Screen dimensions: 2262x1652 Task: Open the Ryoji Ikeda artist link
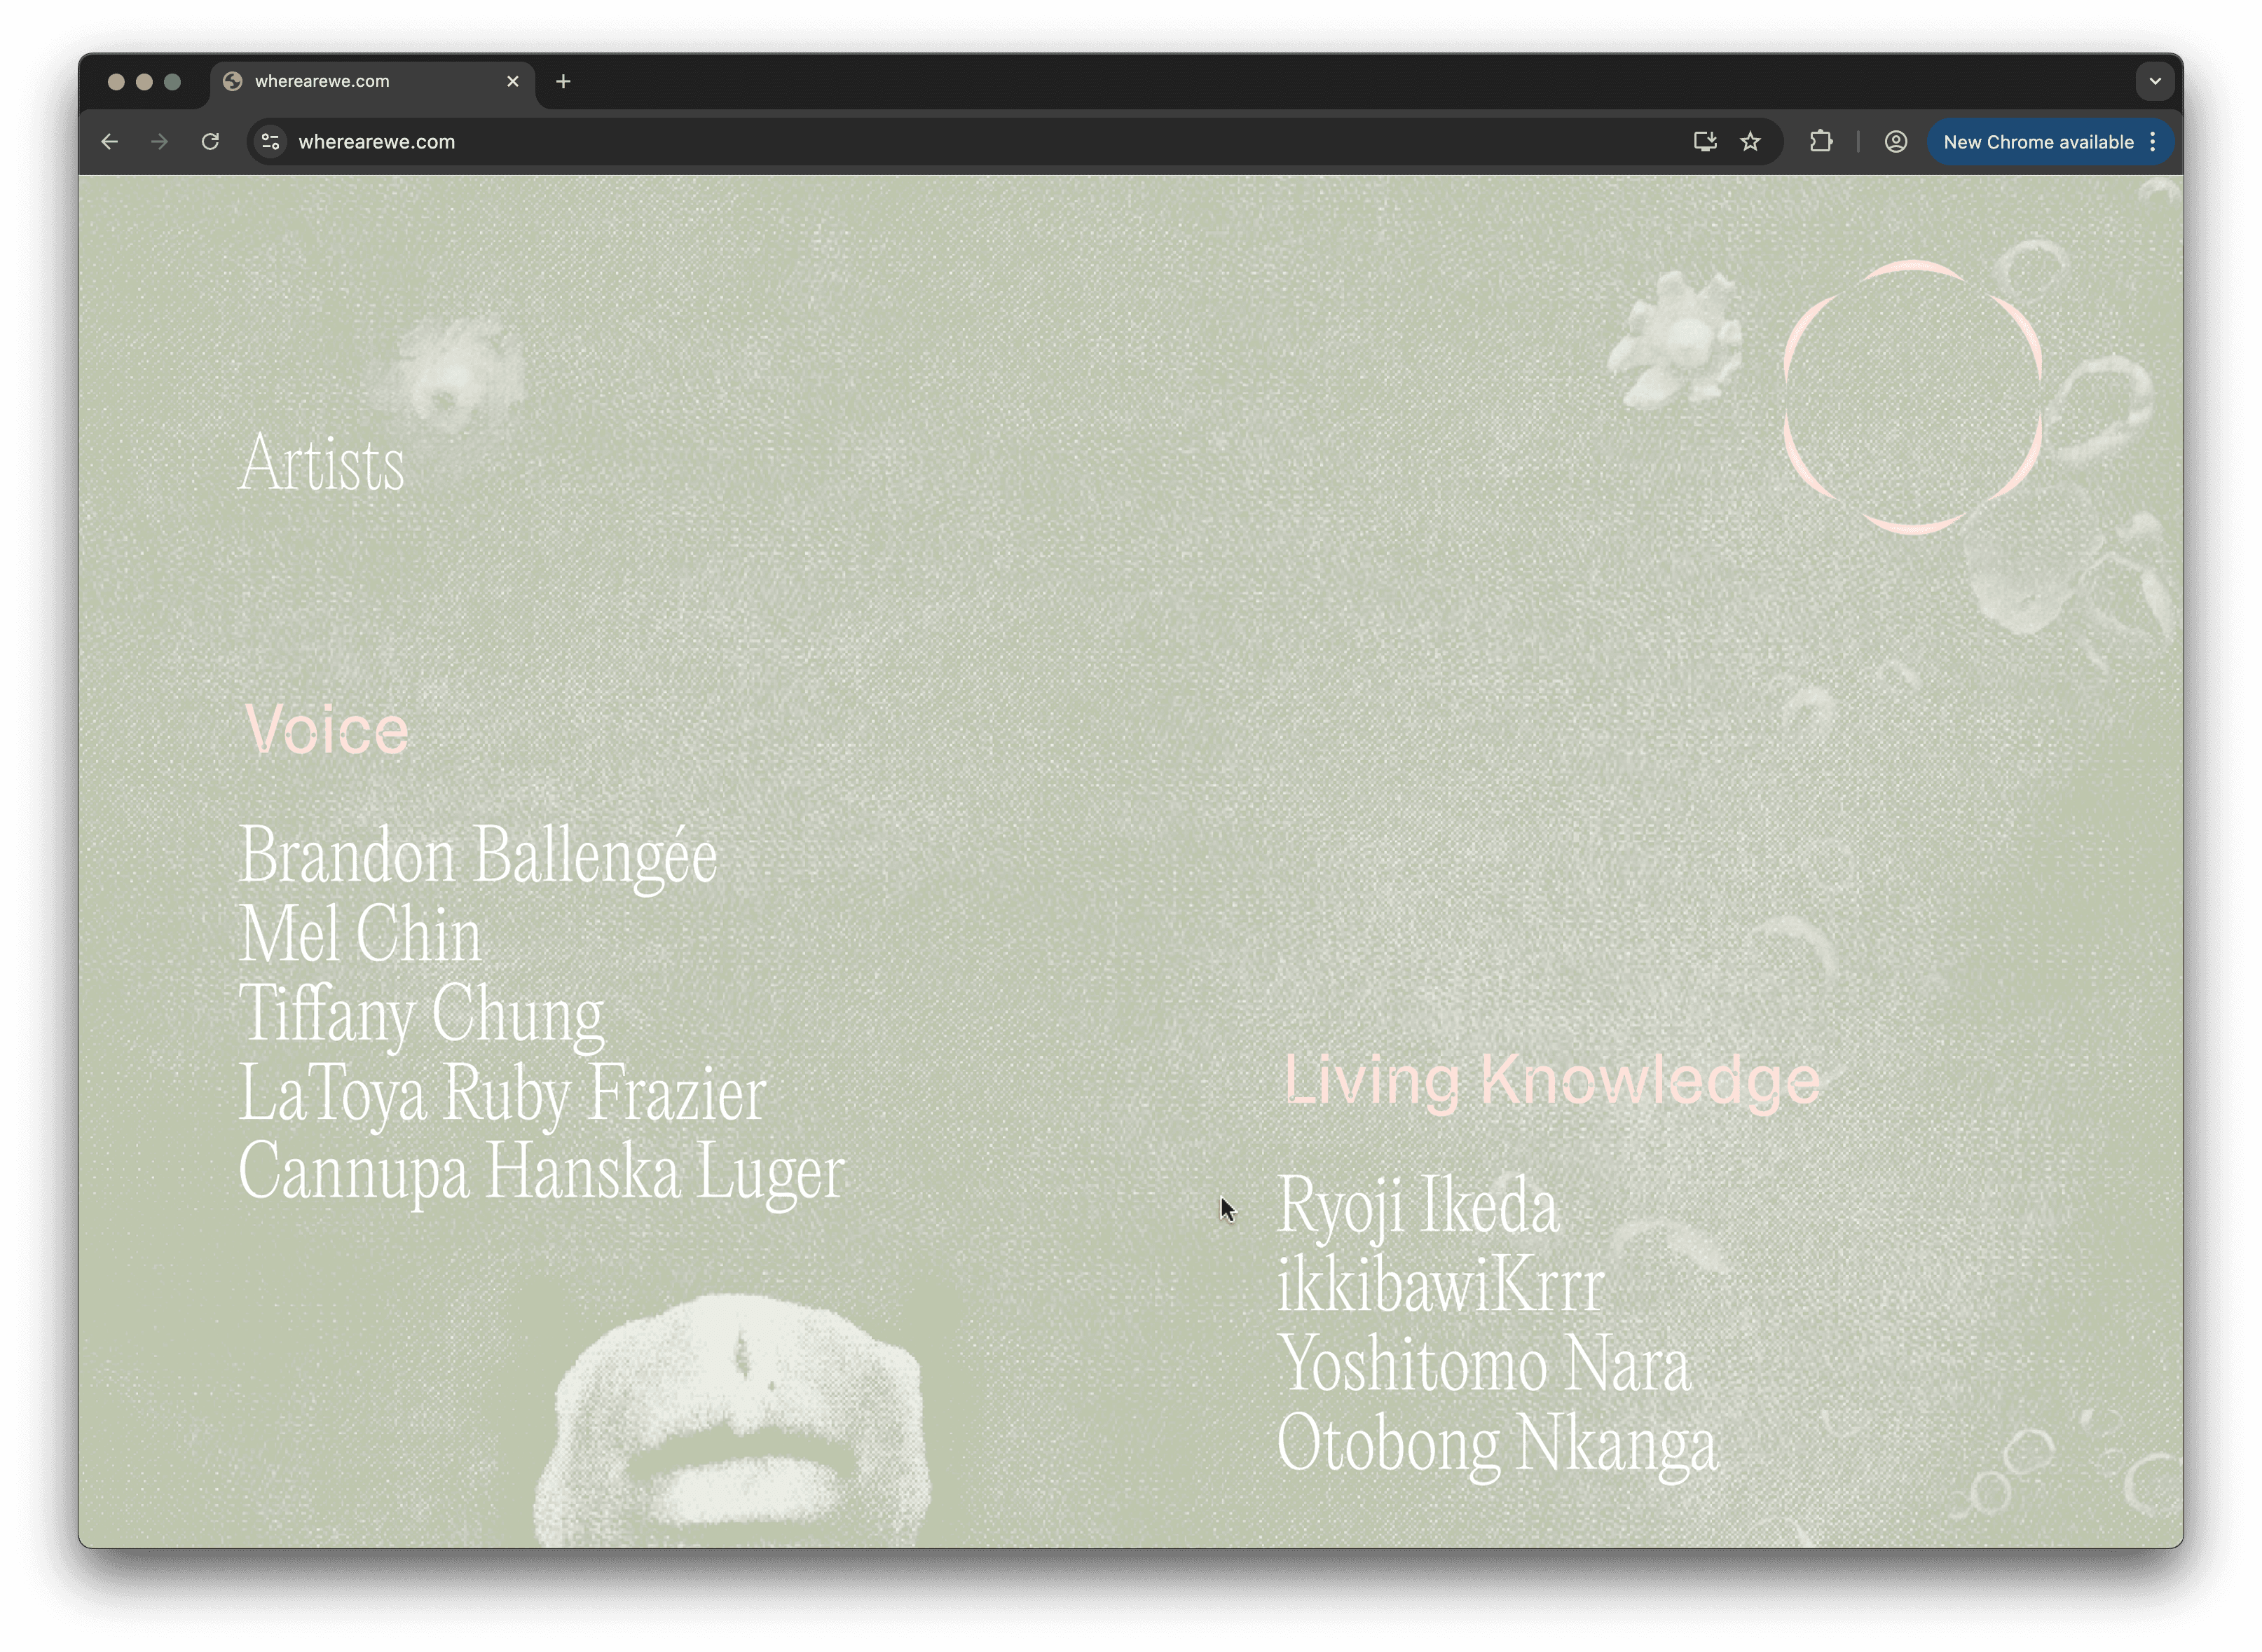coord(1417,1205)
